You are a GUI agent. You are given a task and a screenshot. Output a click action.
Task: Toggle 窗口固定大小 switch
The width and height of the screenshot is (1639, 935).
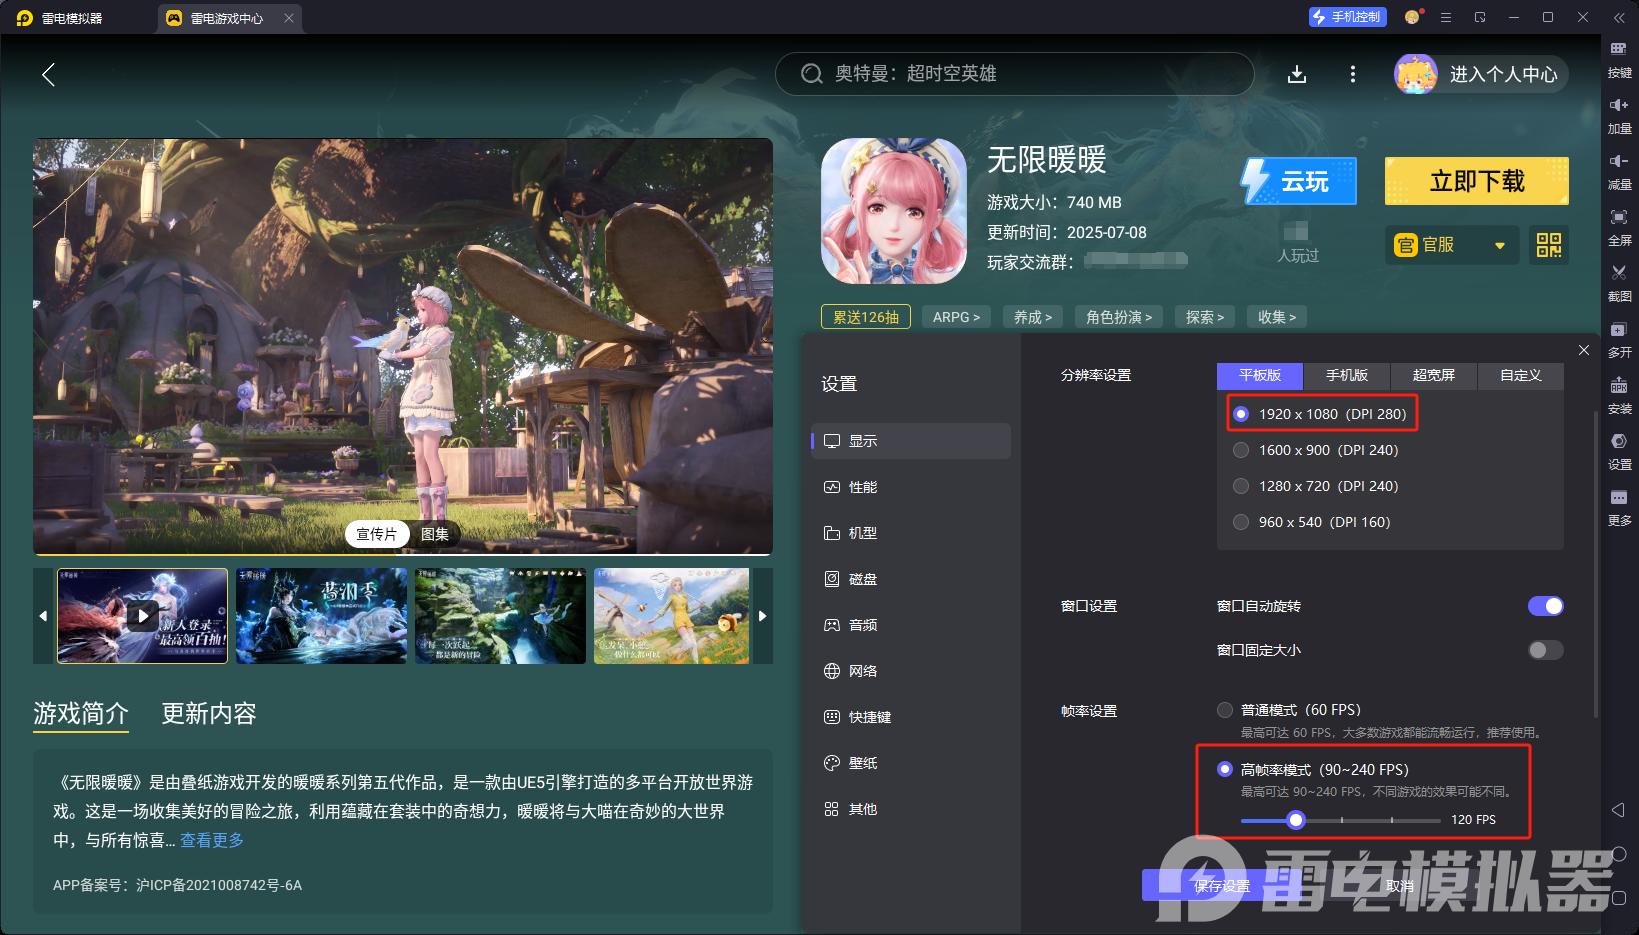(1546, 650)
